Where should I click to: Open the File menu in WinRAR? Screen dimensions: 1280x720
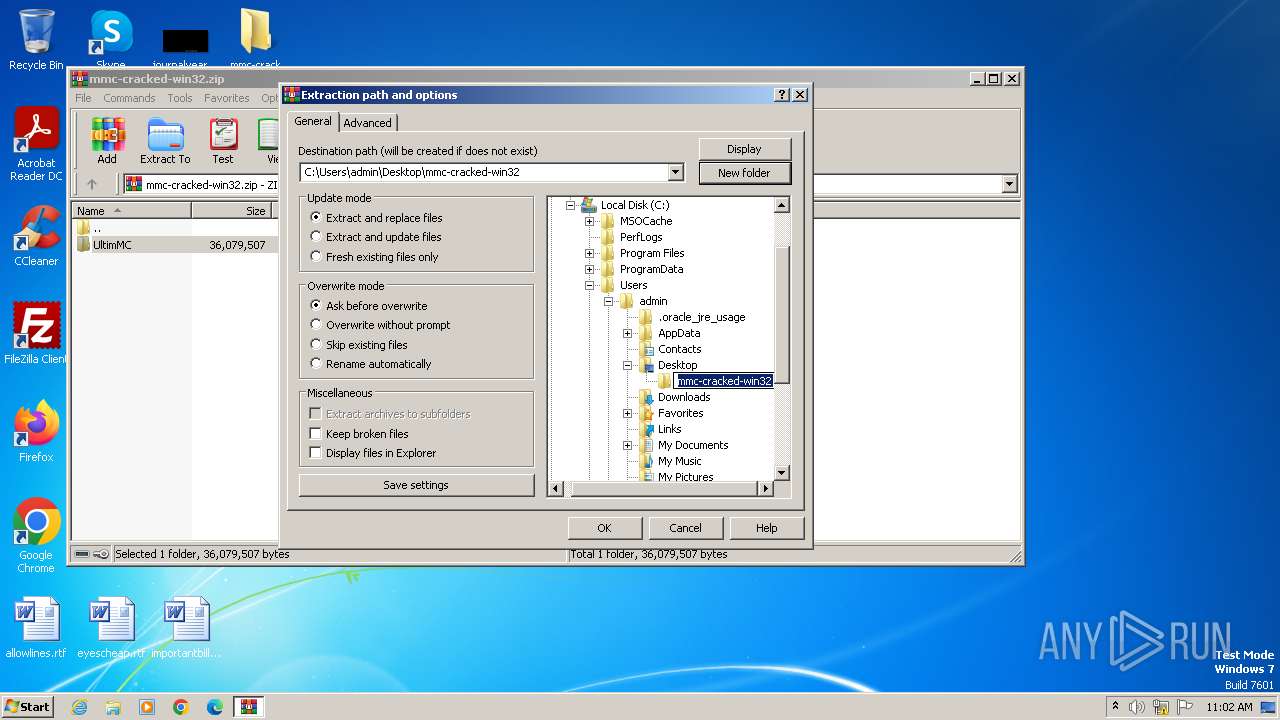(83, 98)
